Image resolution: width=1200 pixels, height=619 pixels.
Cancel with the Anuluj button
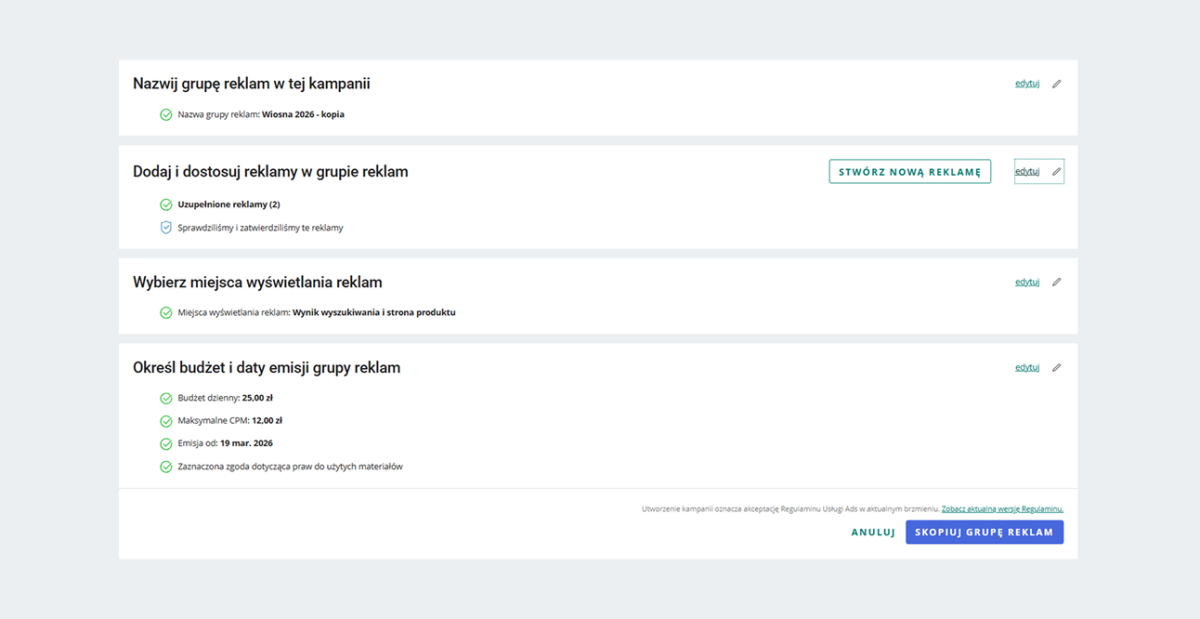[873, 532]
